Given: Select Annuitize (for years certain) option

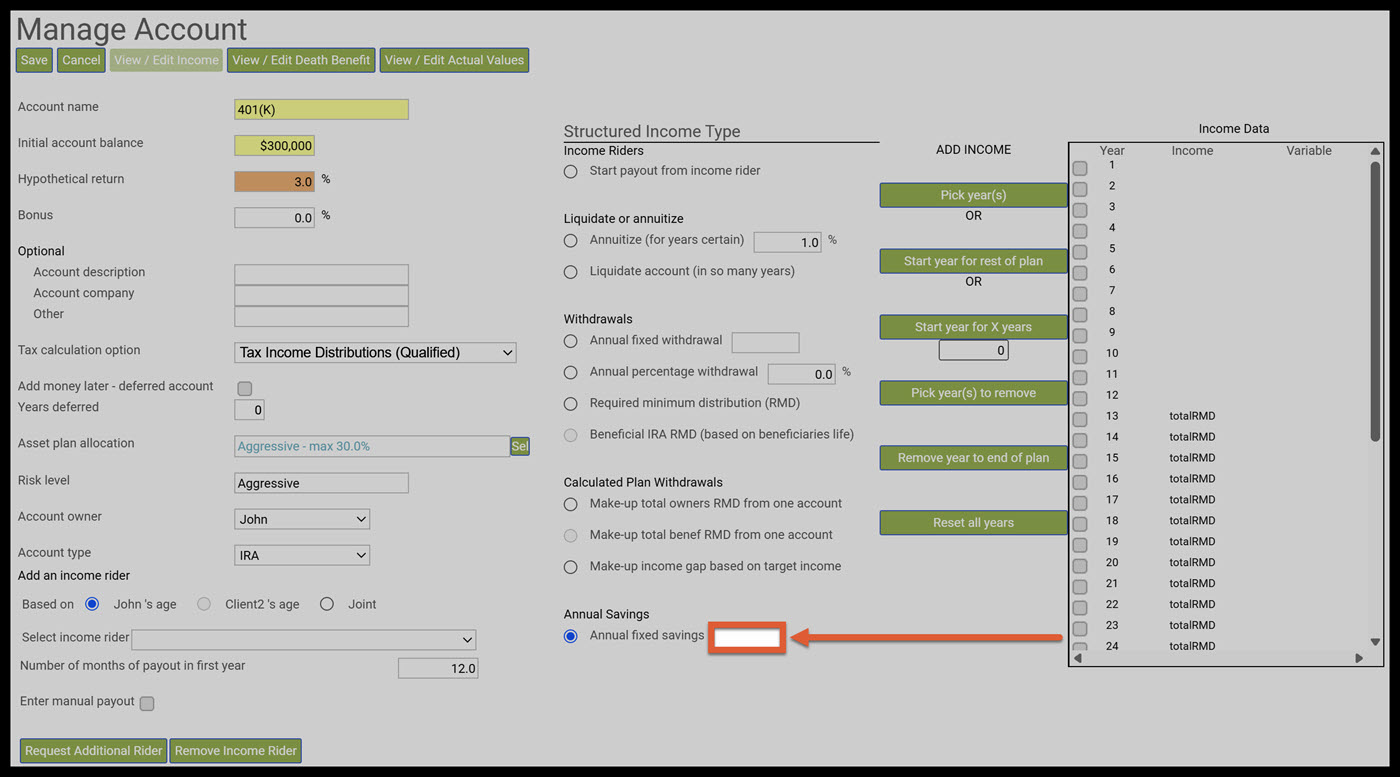Looking at the screenshot, I should click(x=571, y=241).
